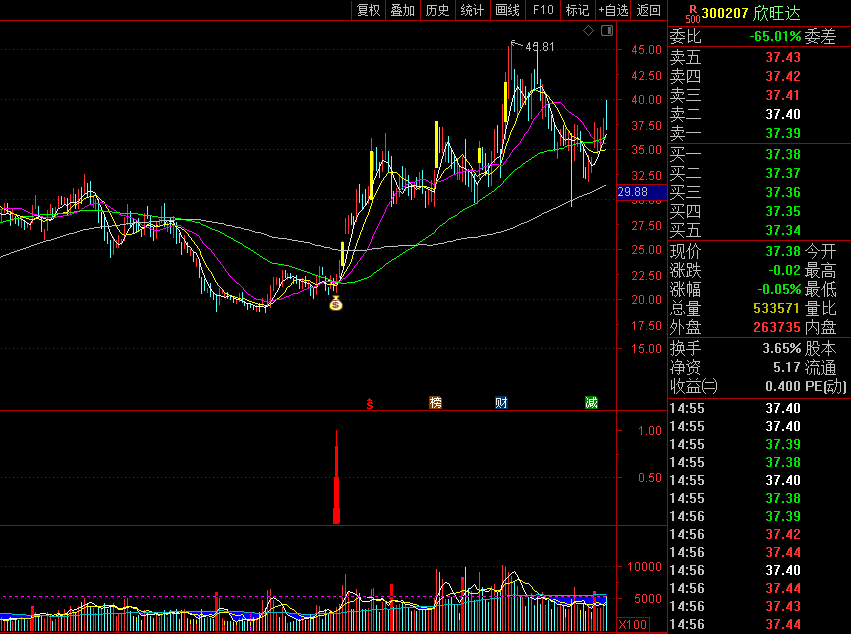
Task: Click the 卖四 price 37.42
Action: [783, 76]
